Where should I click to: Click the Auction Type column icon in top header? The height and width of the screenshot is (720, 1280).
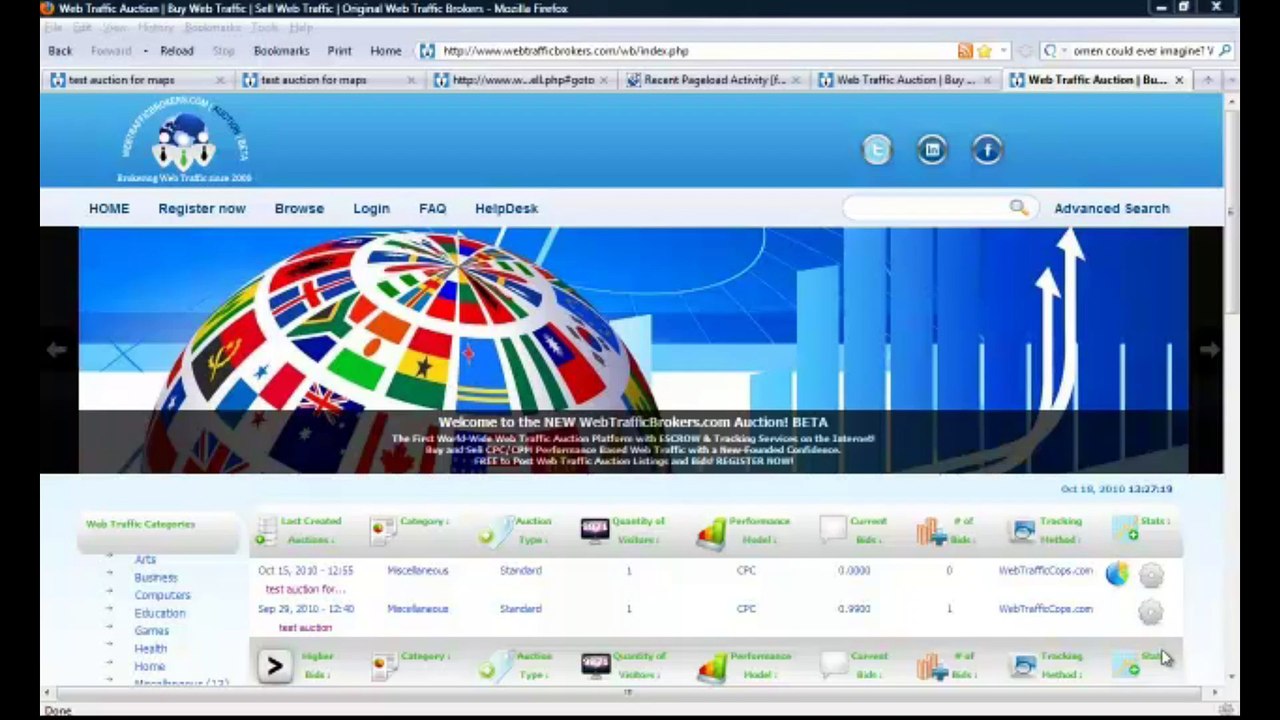tap(494, 531)
